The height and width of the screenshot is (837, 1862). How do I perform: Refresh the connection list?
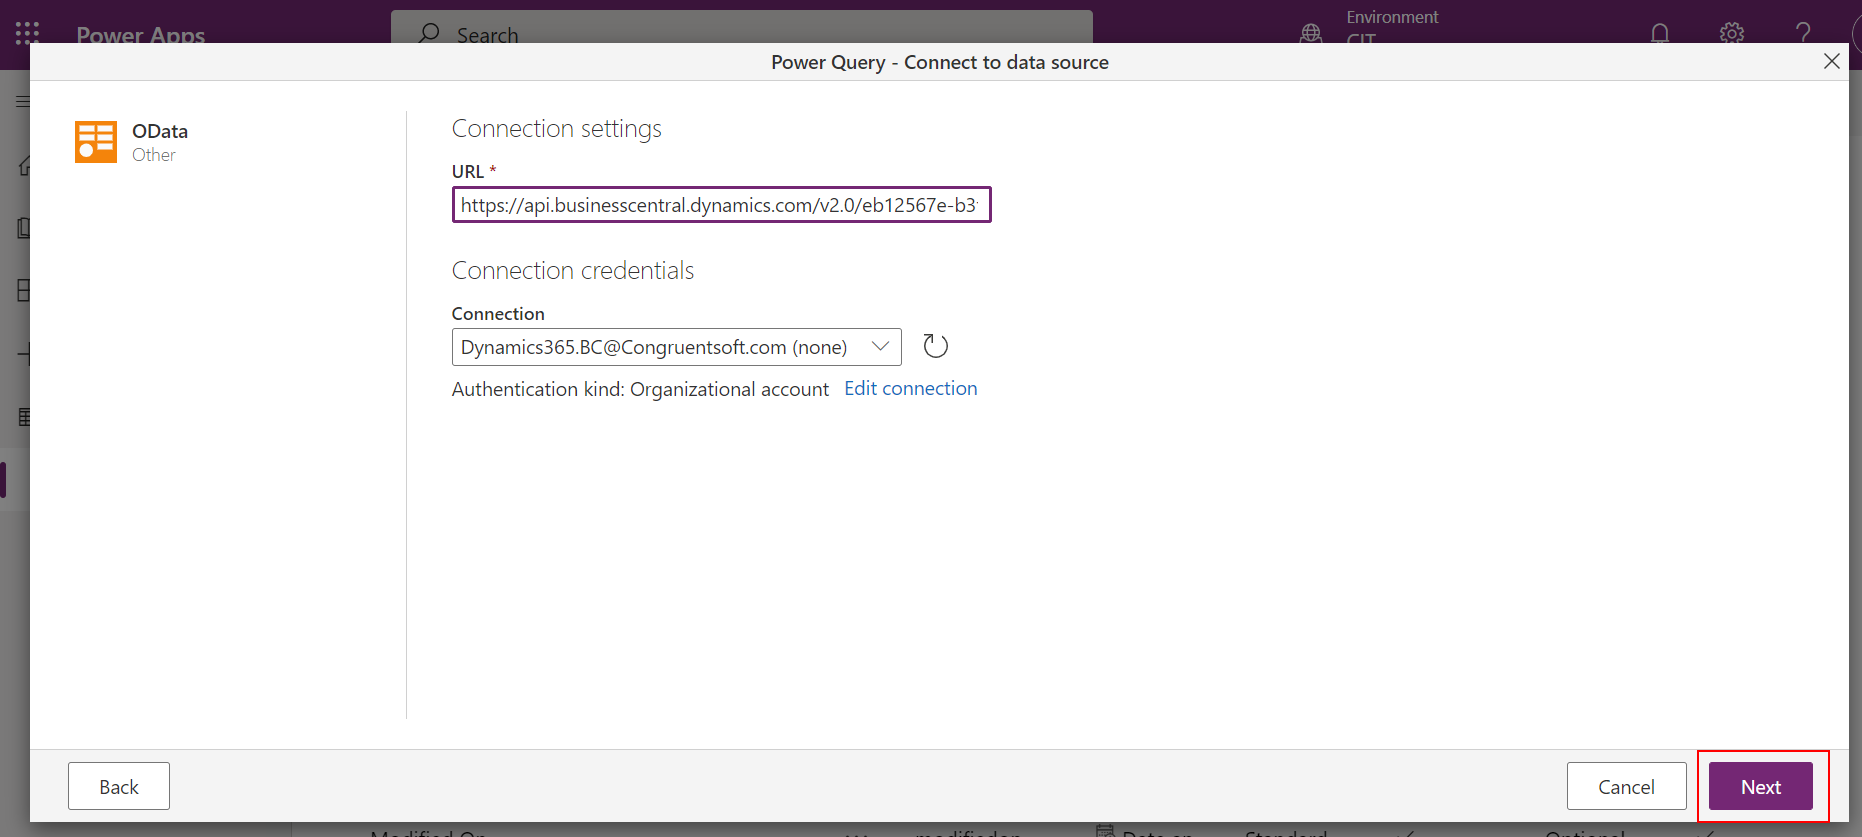(x=935, y=346)
